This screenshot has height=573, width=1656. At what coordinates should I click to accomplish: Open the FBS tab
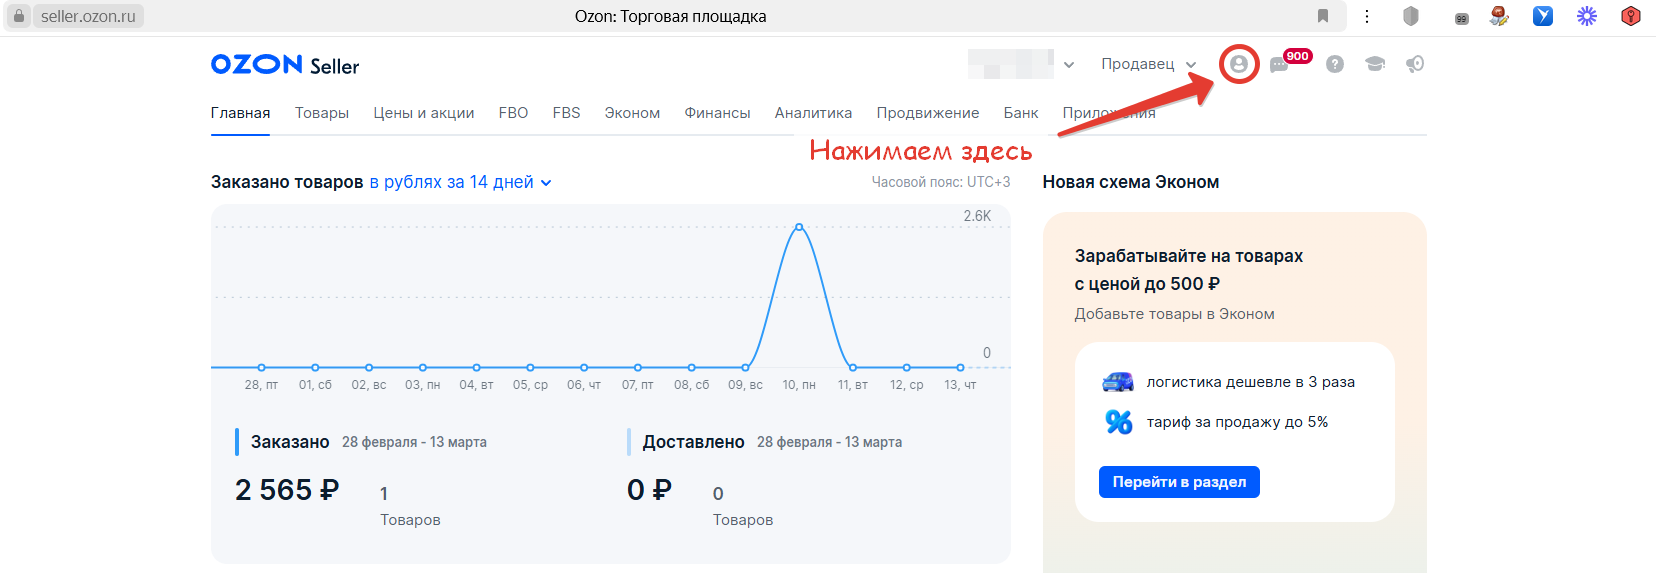click(x=567, y=113)
